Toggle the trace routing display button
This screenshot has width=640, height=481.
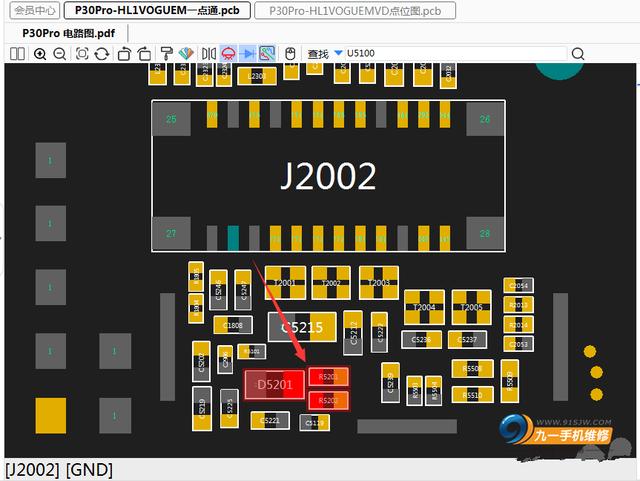[267, 53]
